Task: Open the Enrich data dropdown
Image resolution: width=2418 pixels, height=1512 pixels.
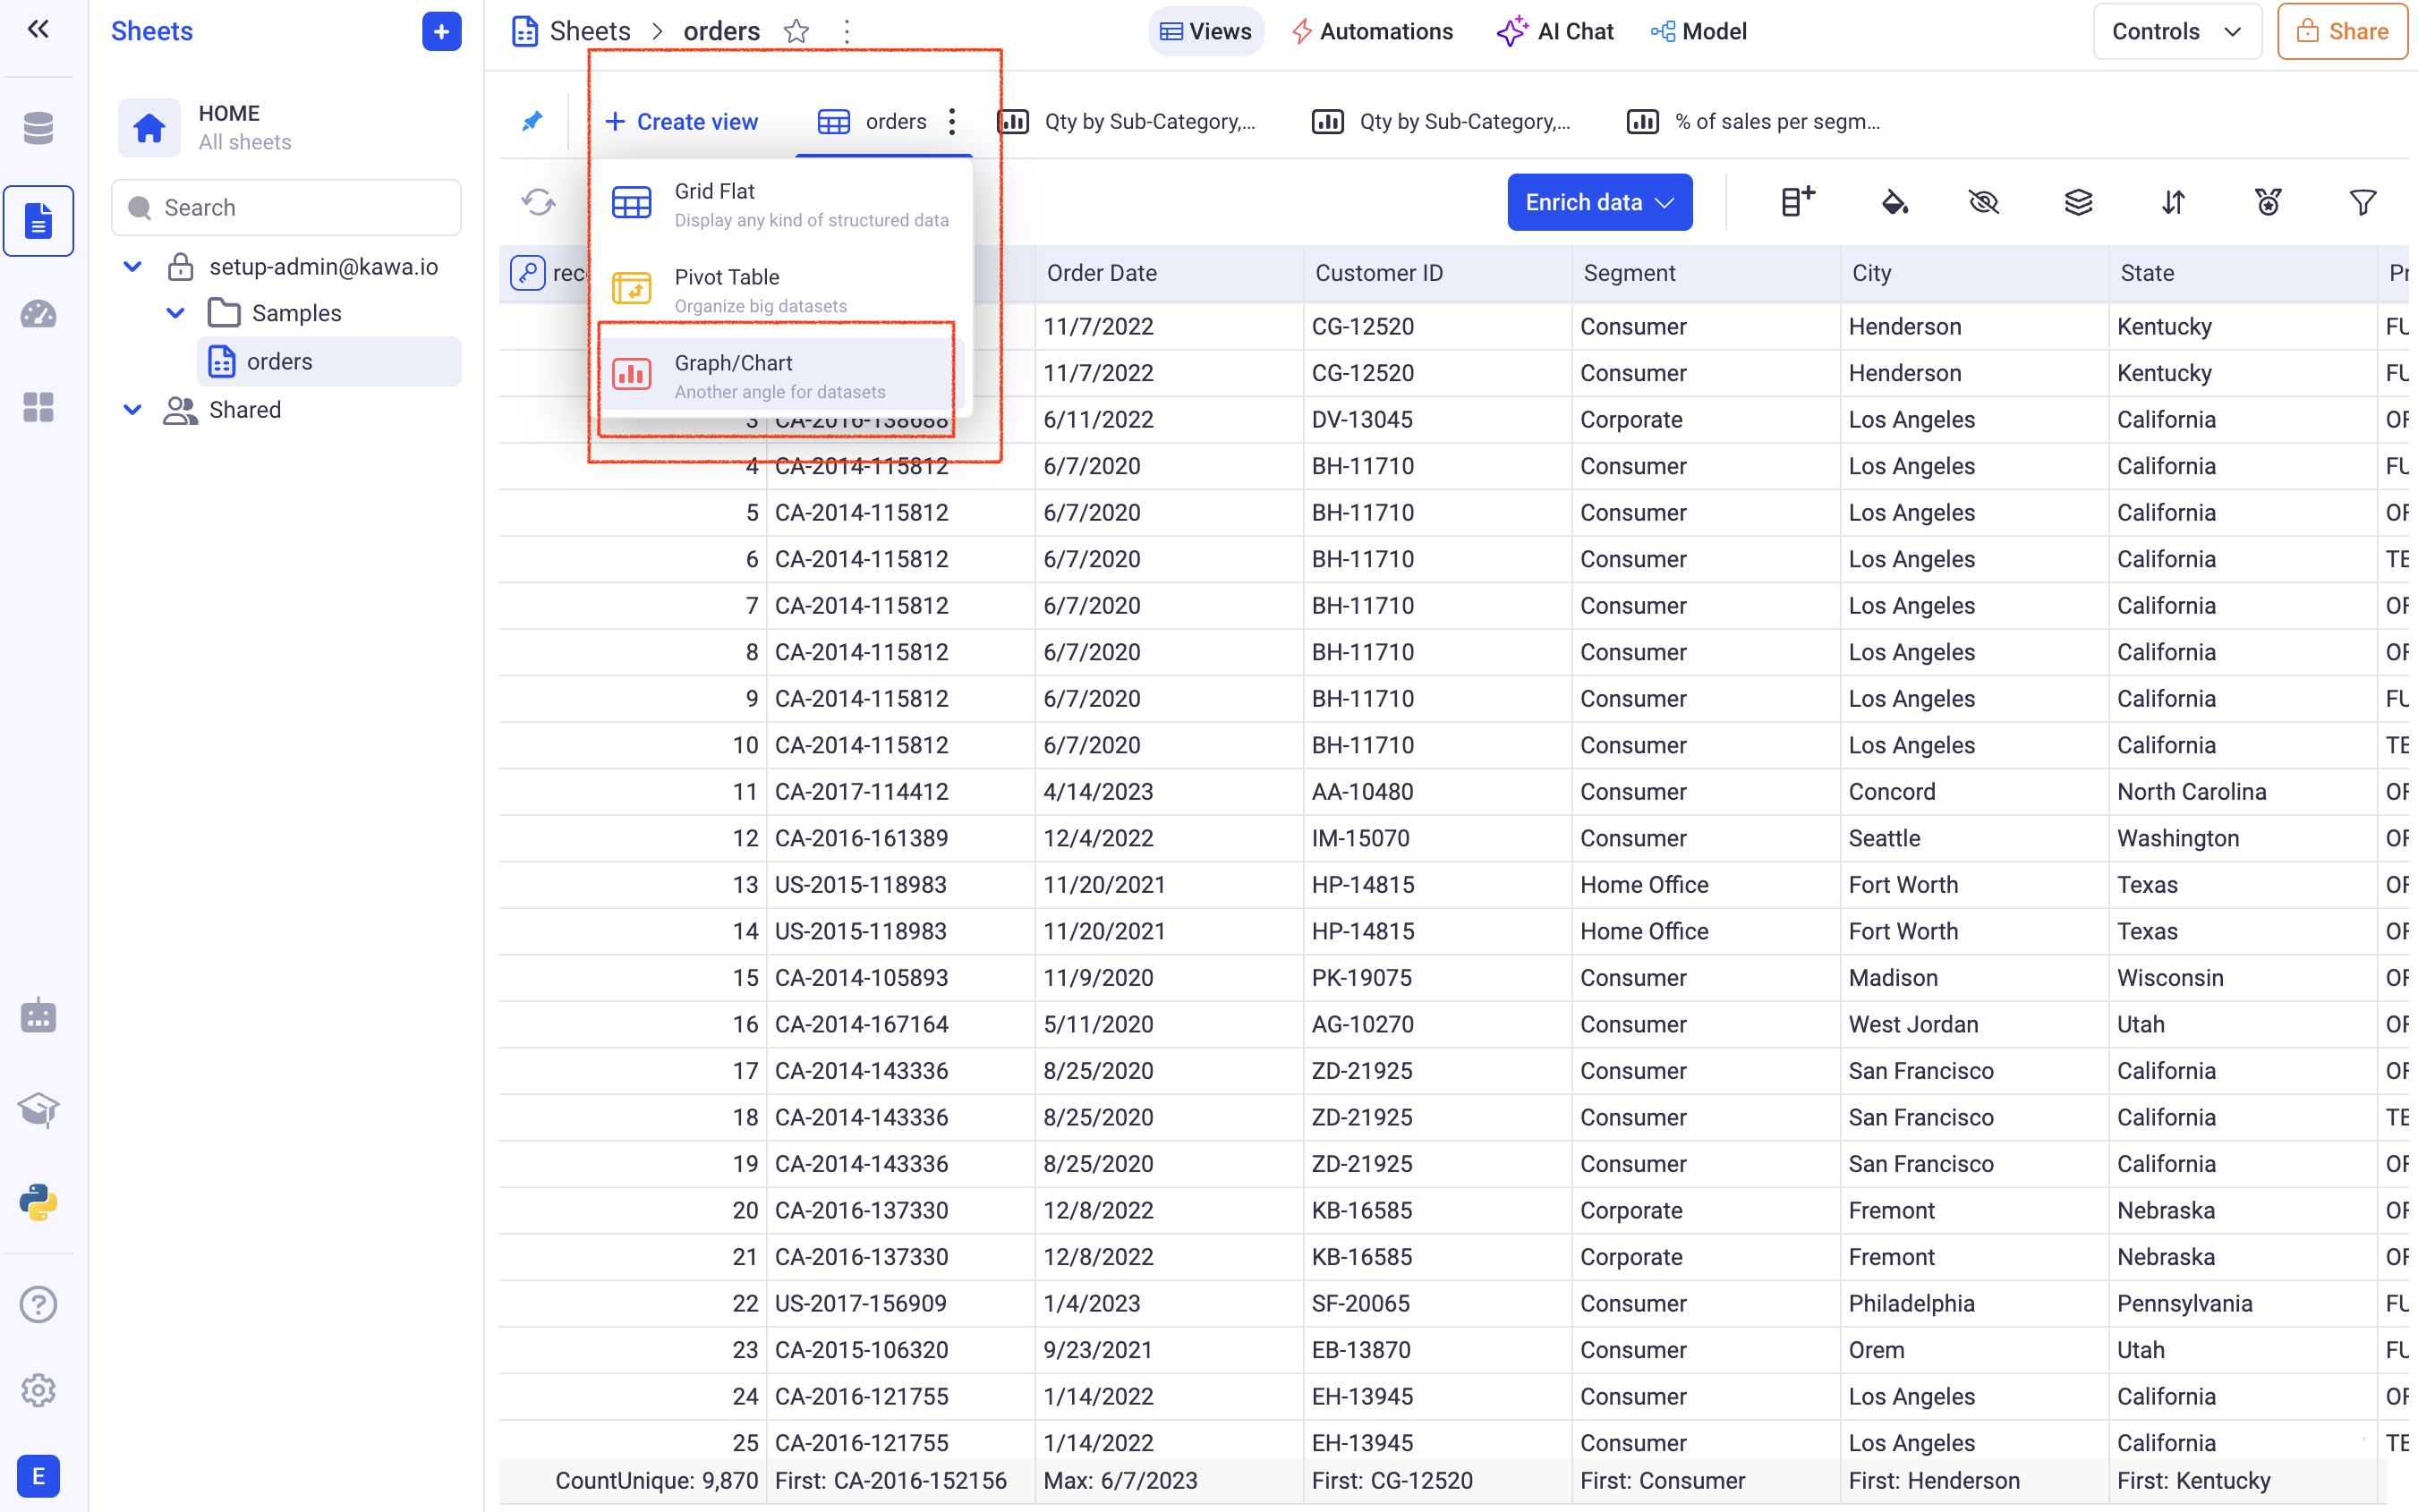Action: [x=1599, y=203]
